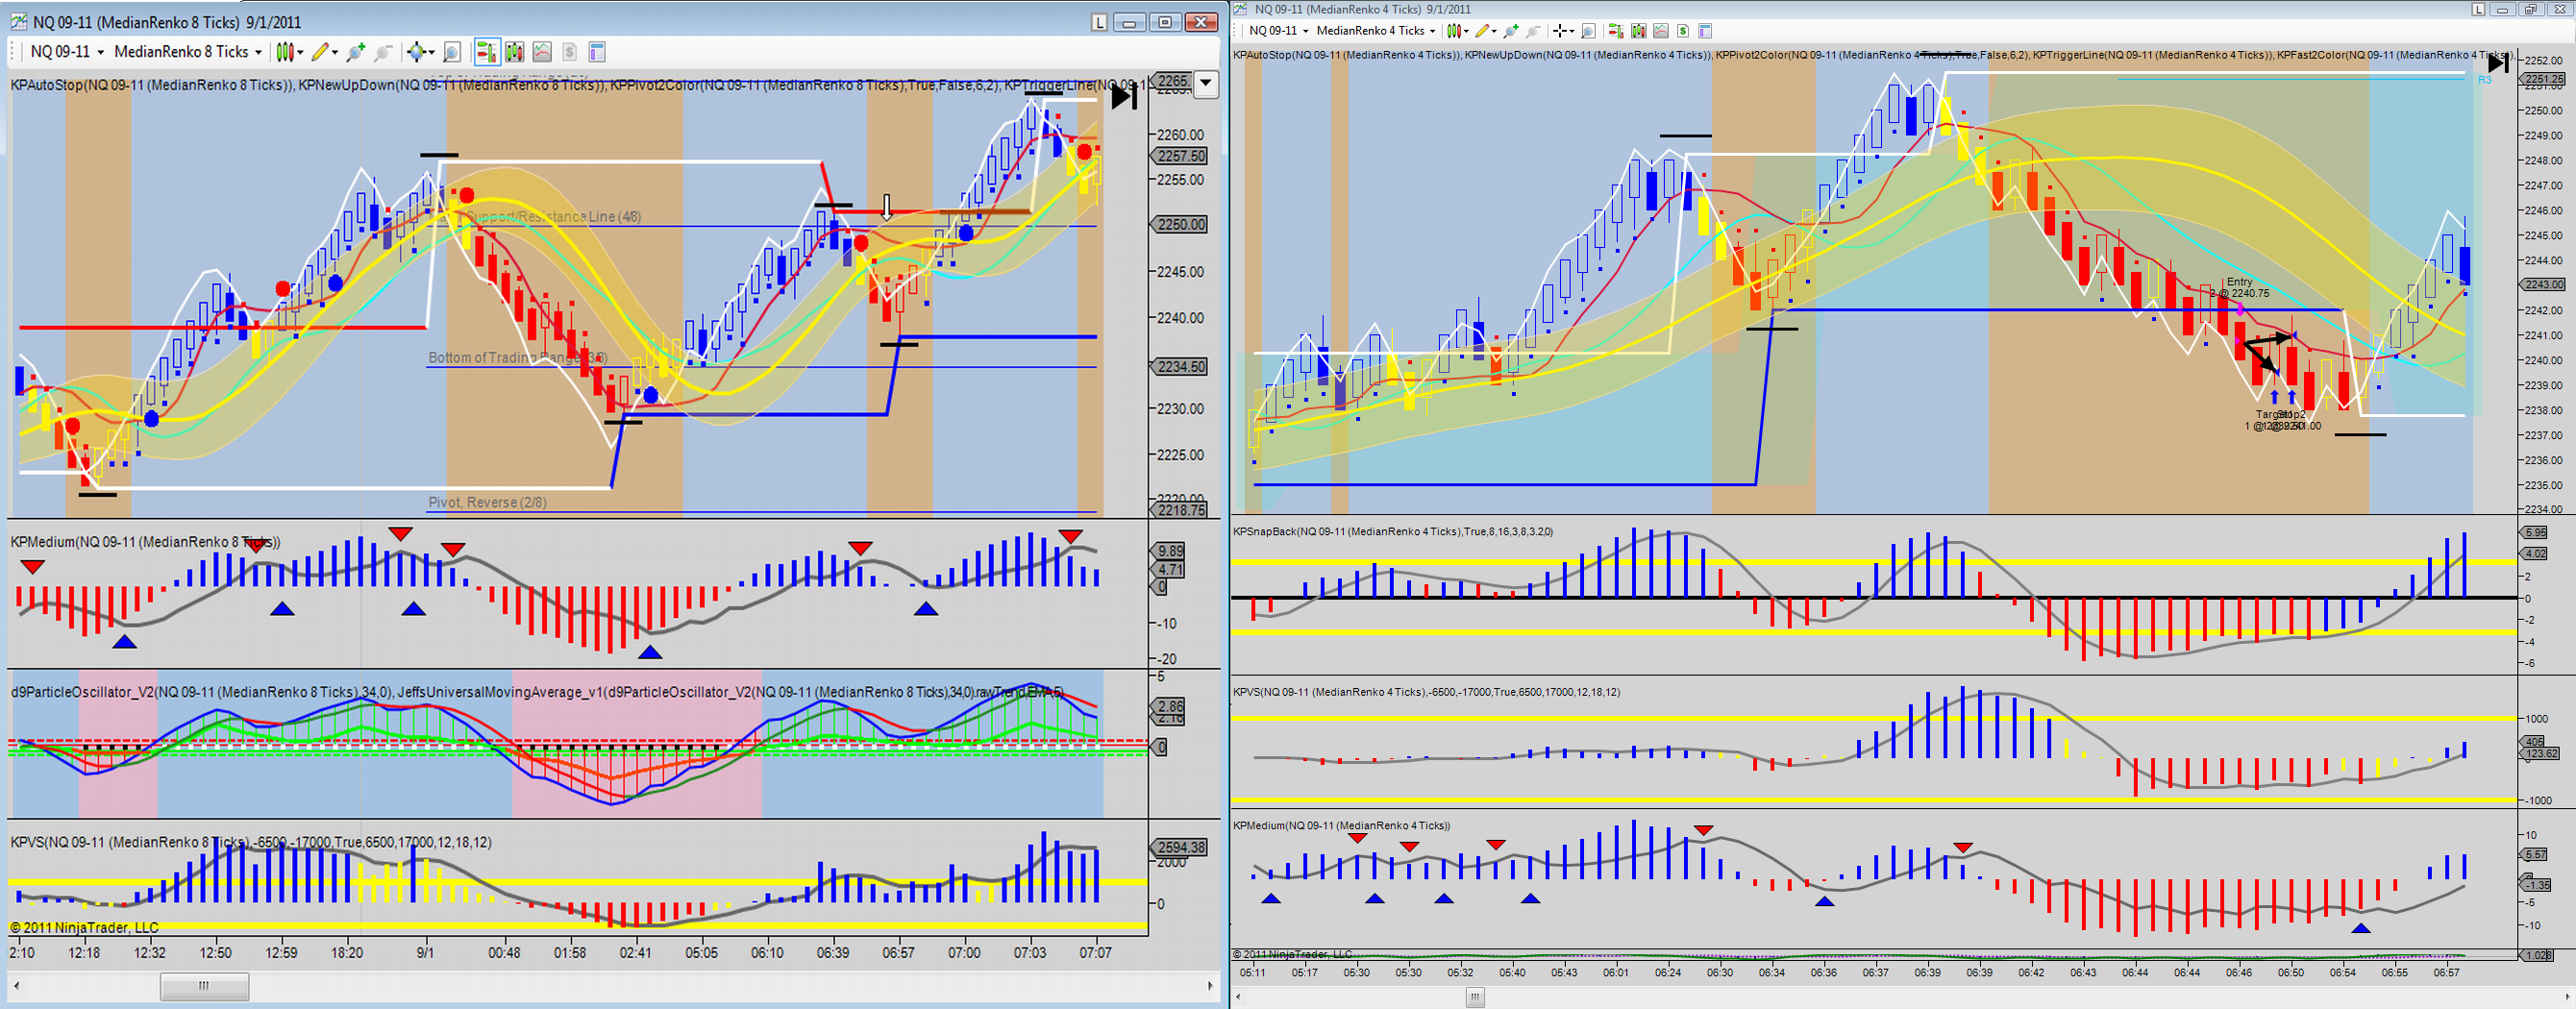The height and width of the screenshot is (1009, 2576).
Task: Click the 2257.50 price marker on the 8 Ticks axis
Action: pyautogui.click(x=1181, y=156)
